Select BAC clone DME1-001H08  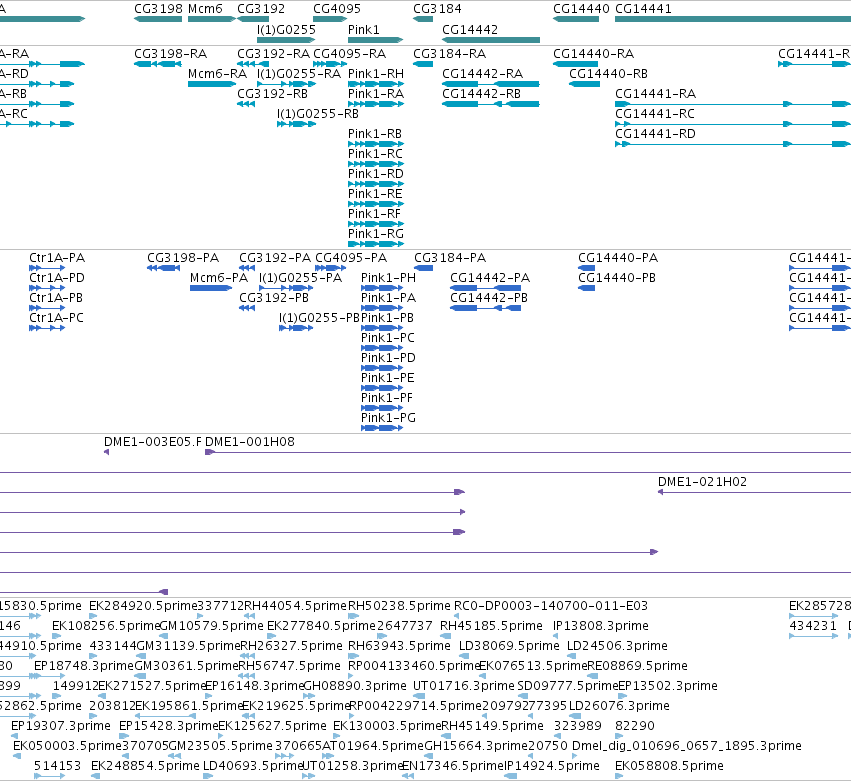pyautogui.click(x=528, y=452)
